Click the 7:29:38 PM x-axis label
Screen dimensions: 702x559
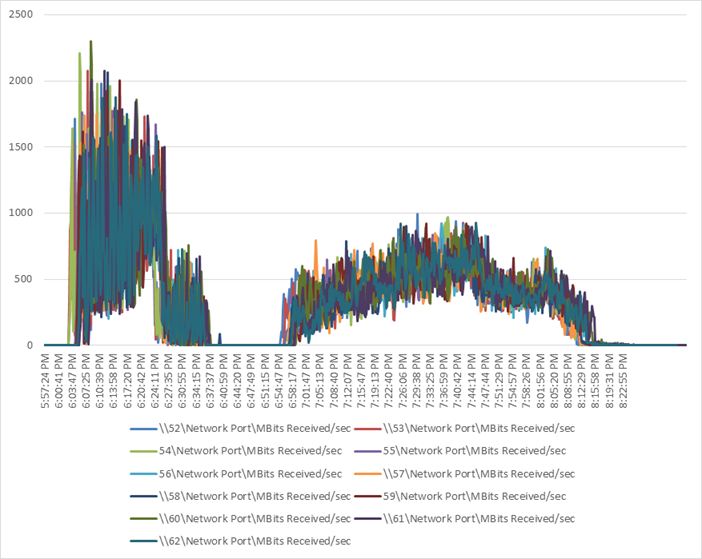coord(416,381)
